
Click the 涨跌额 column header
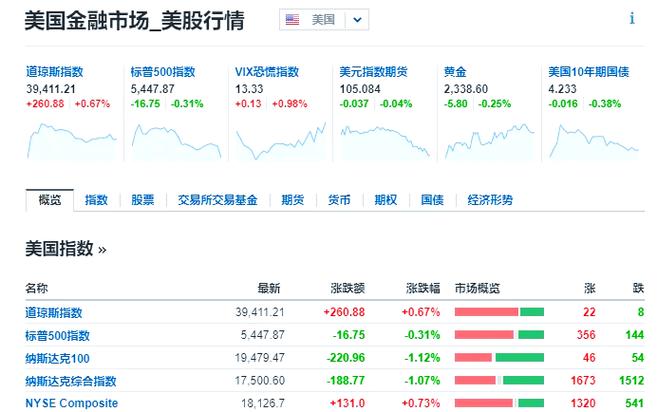pos(348,288)
